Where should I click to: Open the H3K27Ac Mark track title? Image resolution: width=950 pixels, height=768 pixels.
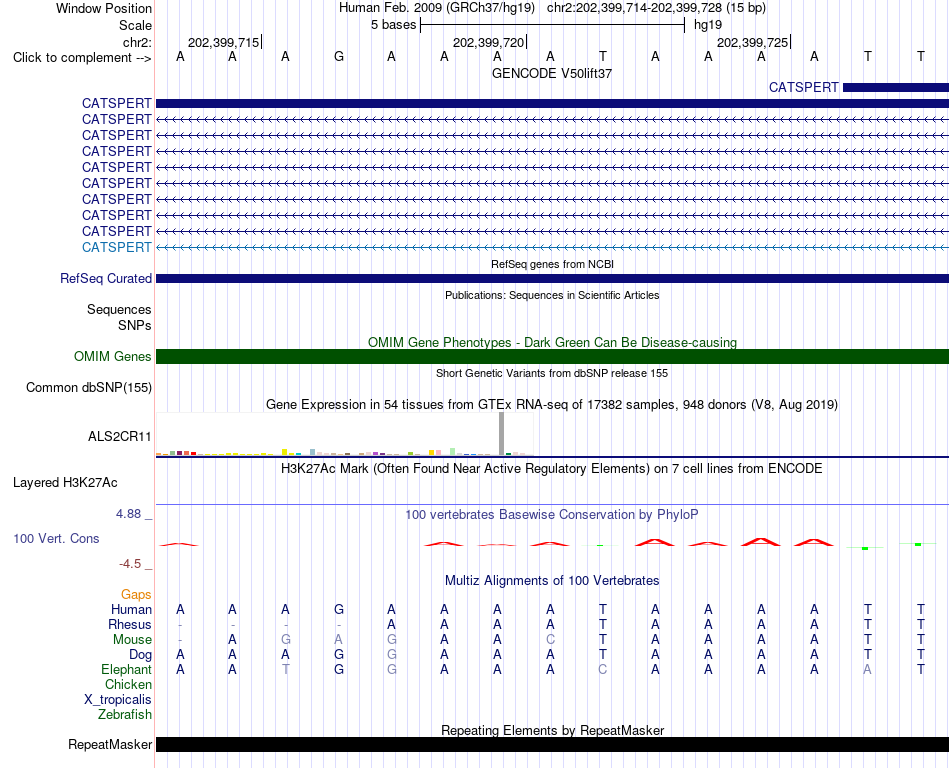tap(552, 468)
